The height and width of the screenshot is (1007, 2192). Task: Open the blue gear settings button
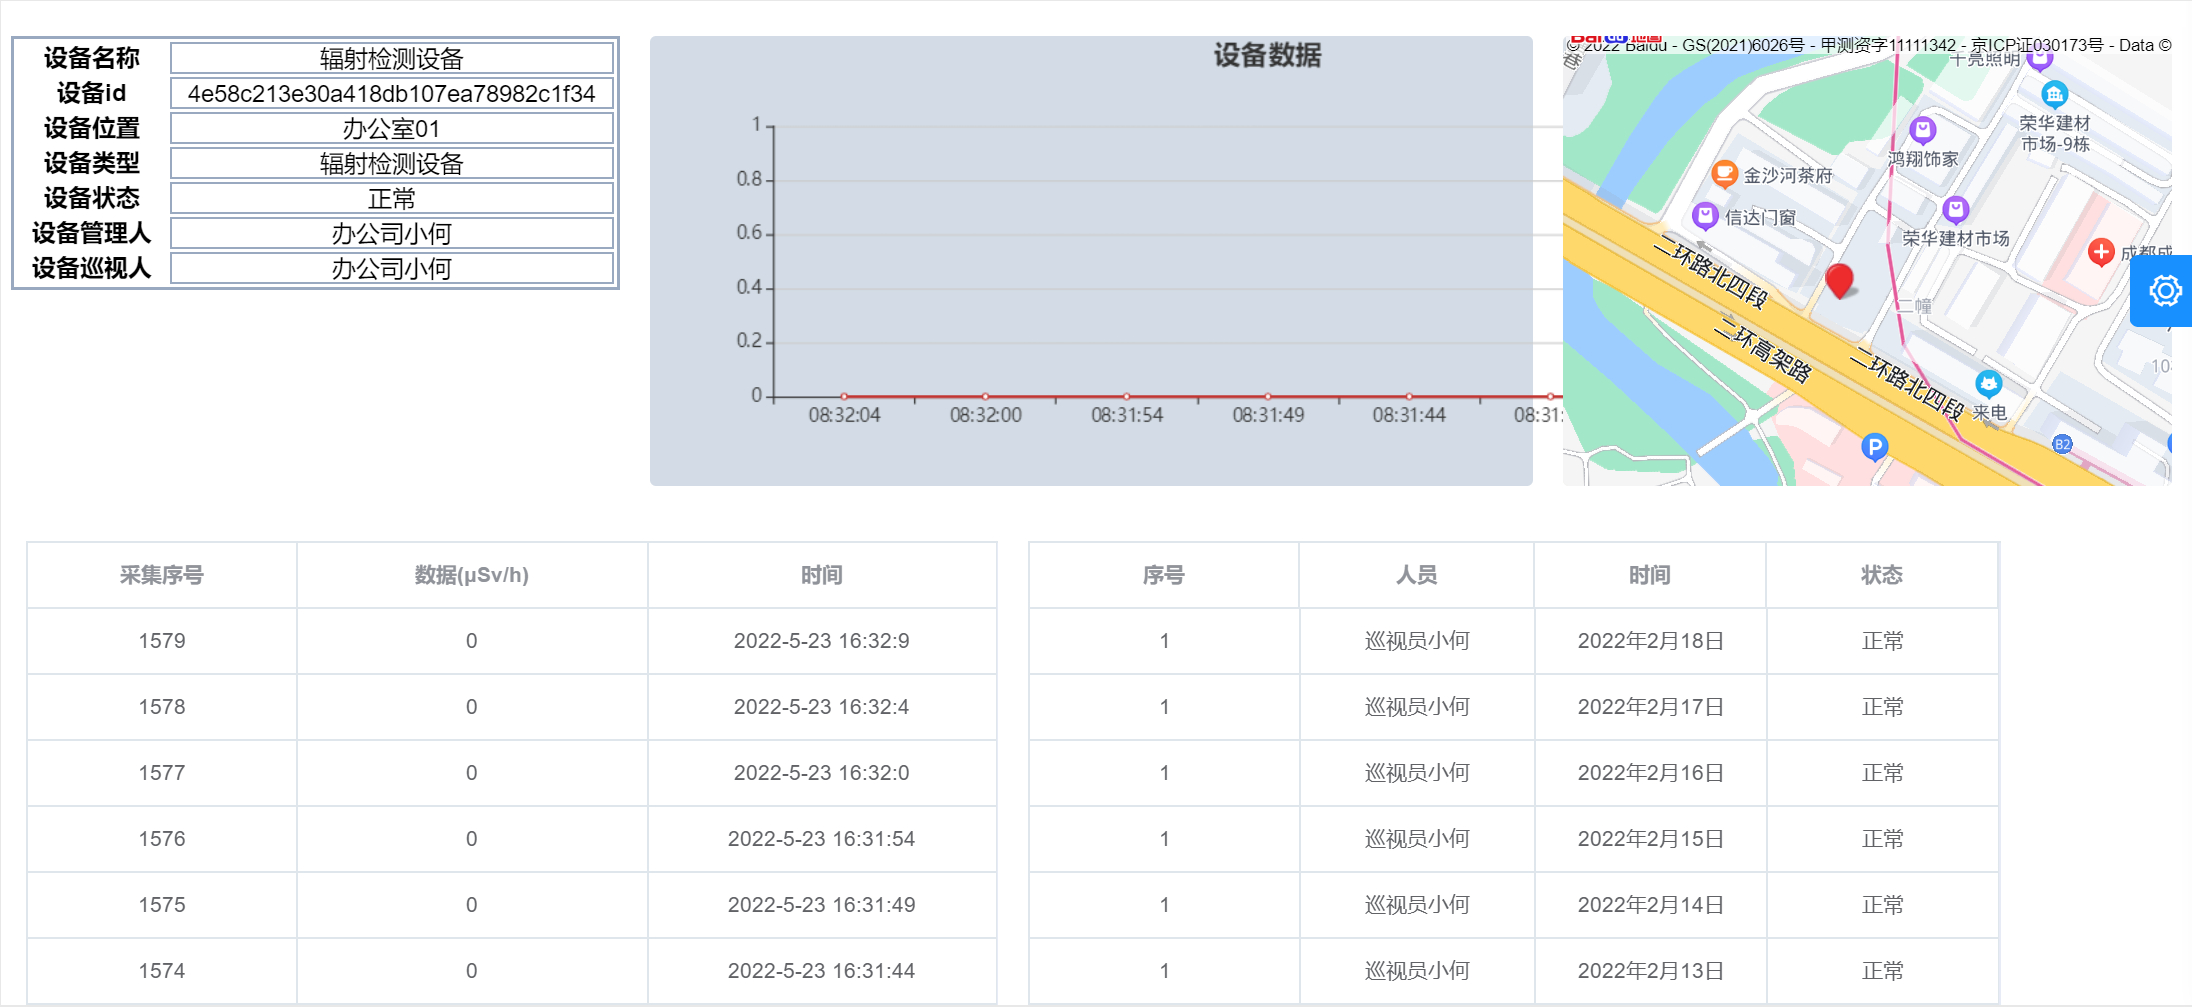click(2164, 291)
